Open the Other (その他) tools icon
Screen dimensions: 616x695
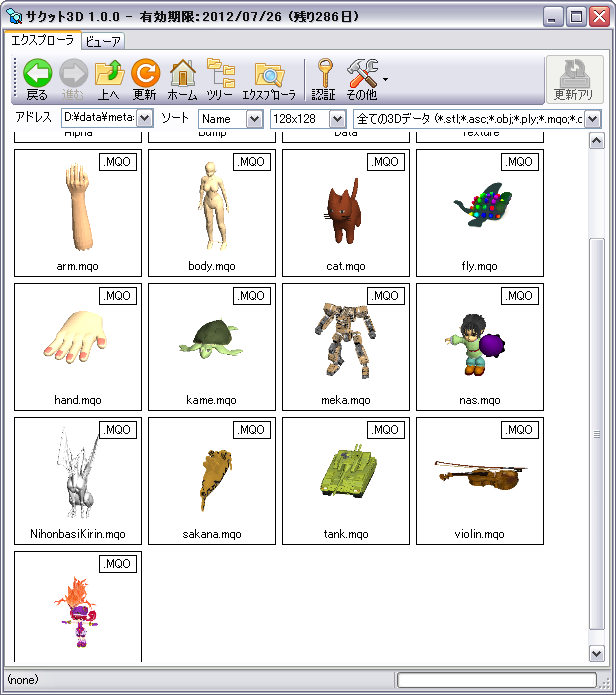(x=363, y=73)
